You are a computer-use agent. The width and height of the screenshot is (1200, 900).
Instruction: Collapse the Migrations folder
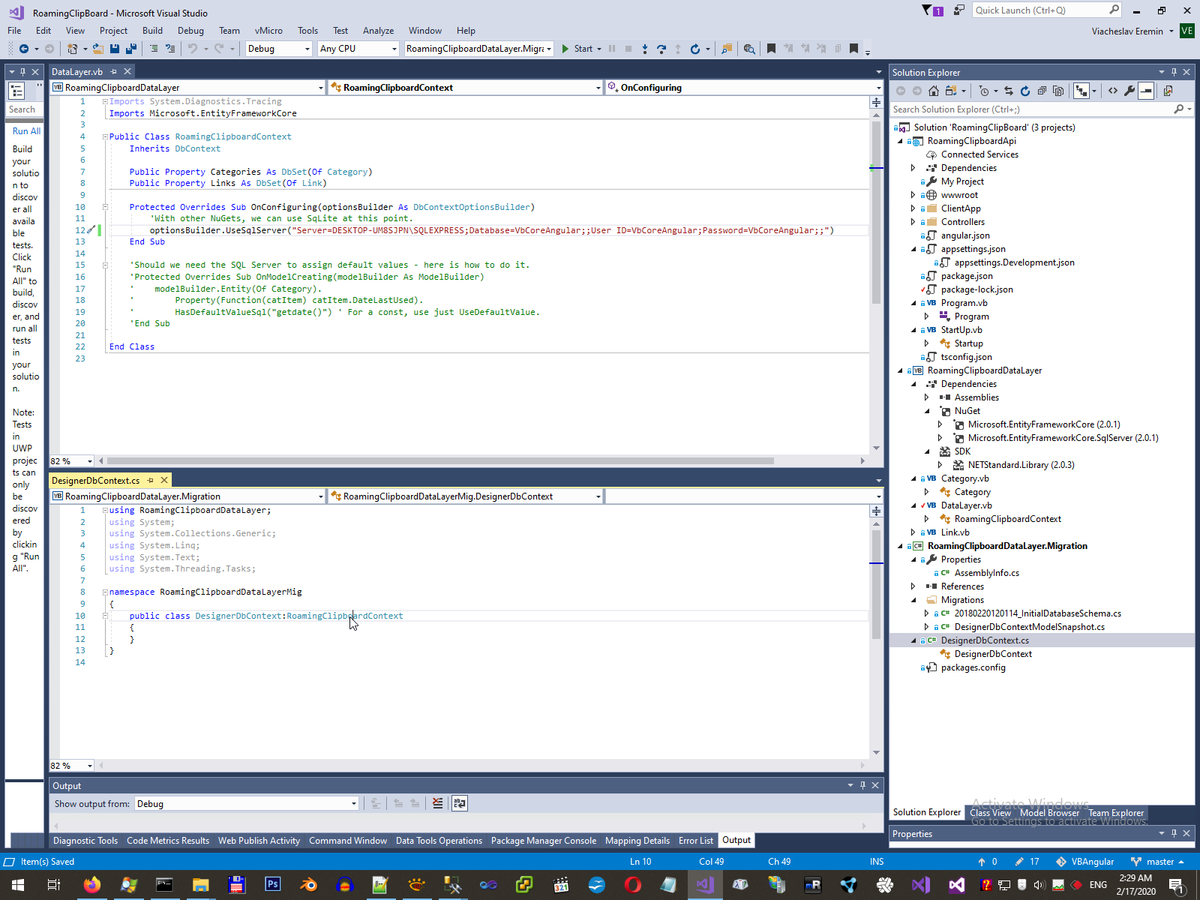[913, 600]
